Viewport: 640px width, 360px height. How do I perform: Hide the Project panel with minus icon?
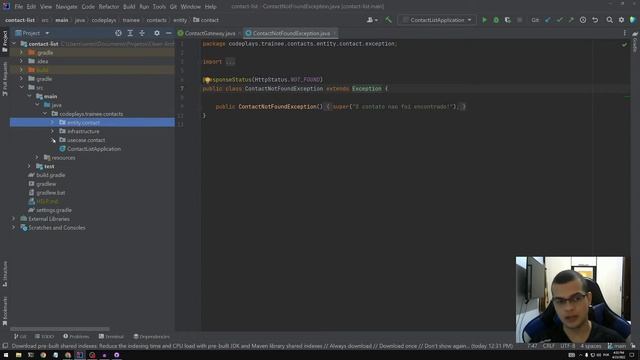click(169, 33)
